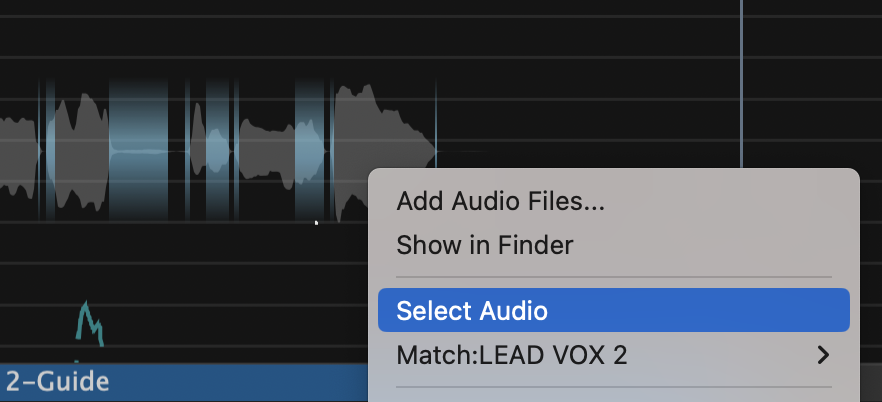Screen dimensions: 882x402
Task: Click the tall vertical playhead line
Action: pyautogui.click(x=741, y=80)
